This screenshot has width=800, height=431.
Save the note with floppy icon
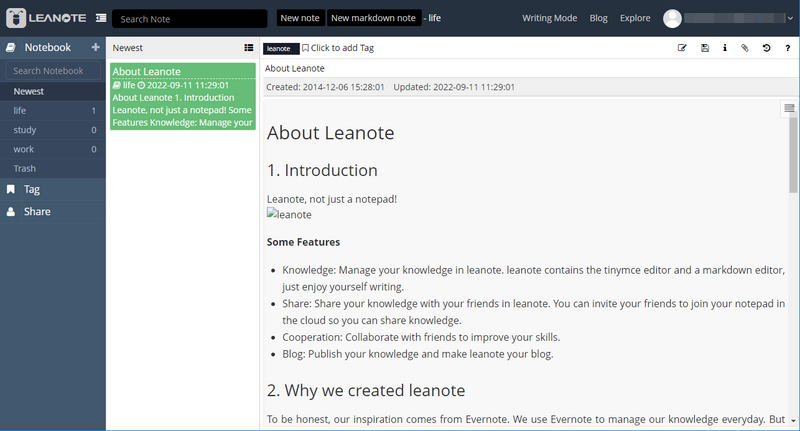(x=705, y=48)
